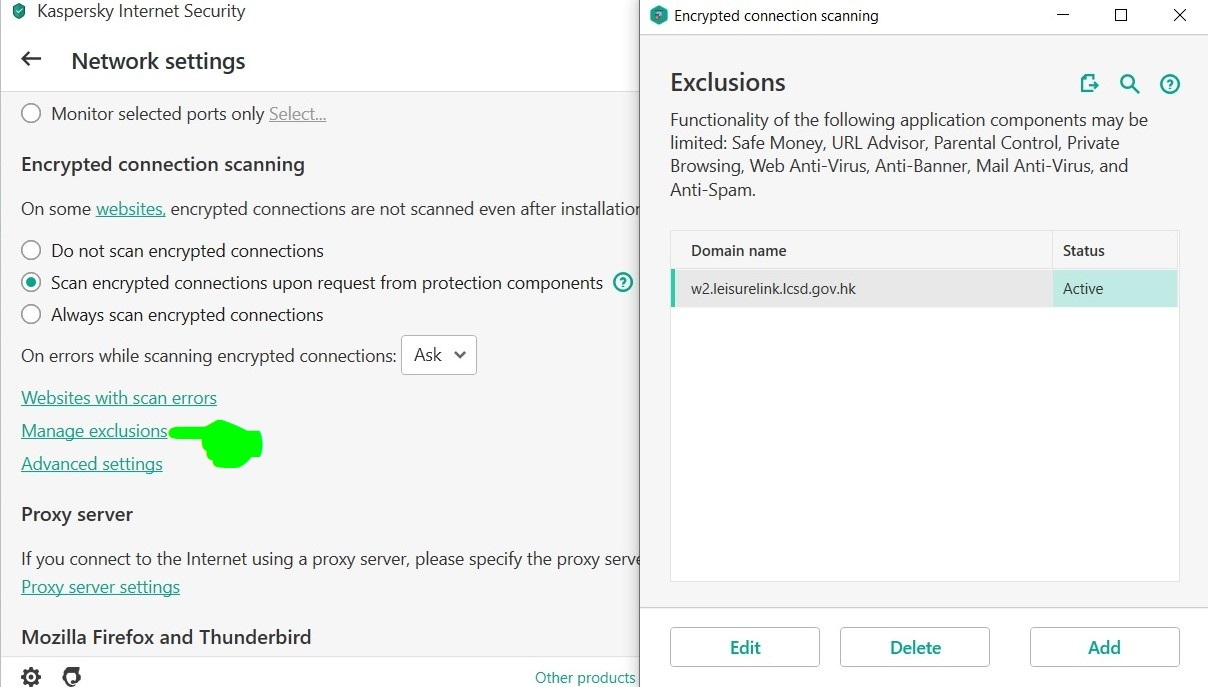Click the Add button

(x=1104, y=647)
